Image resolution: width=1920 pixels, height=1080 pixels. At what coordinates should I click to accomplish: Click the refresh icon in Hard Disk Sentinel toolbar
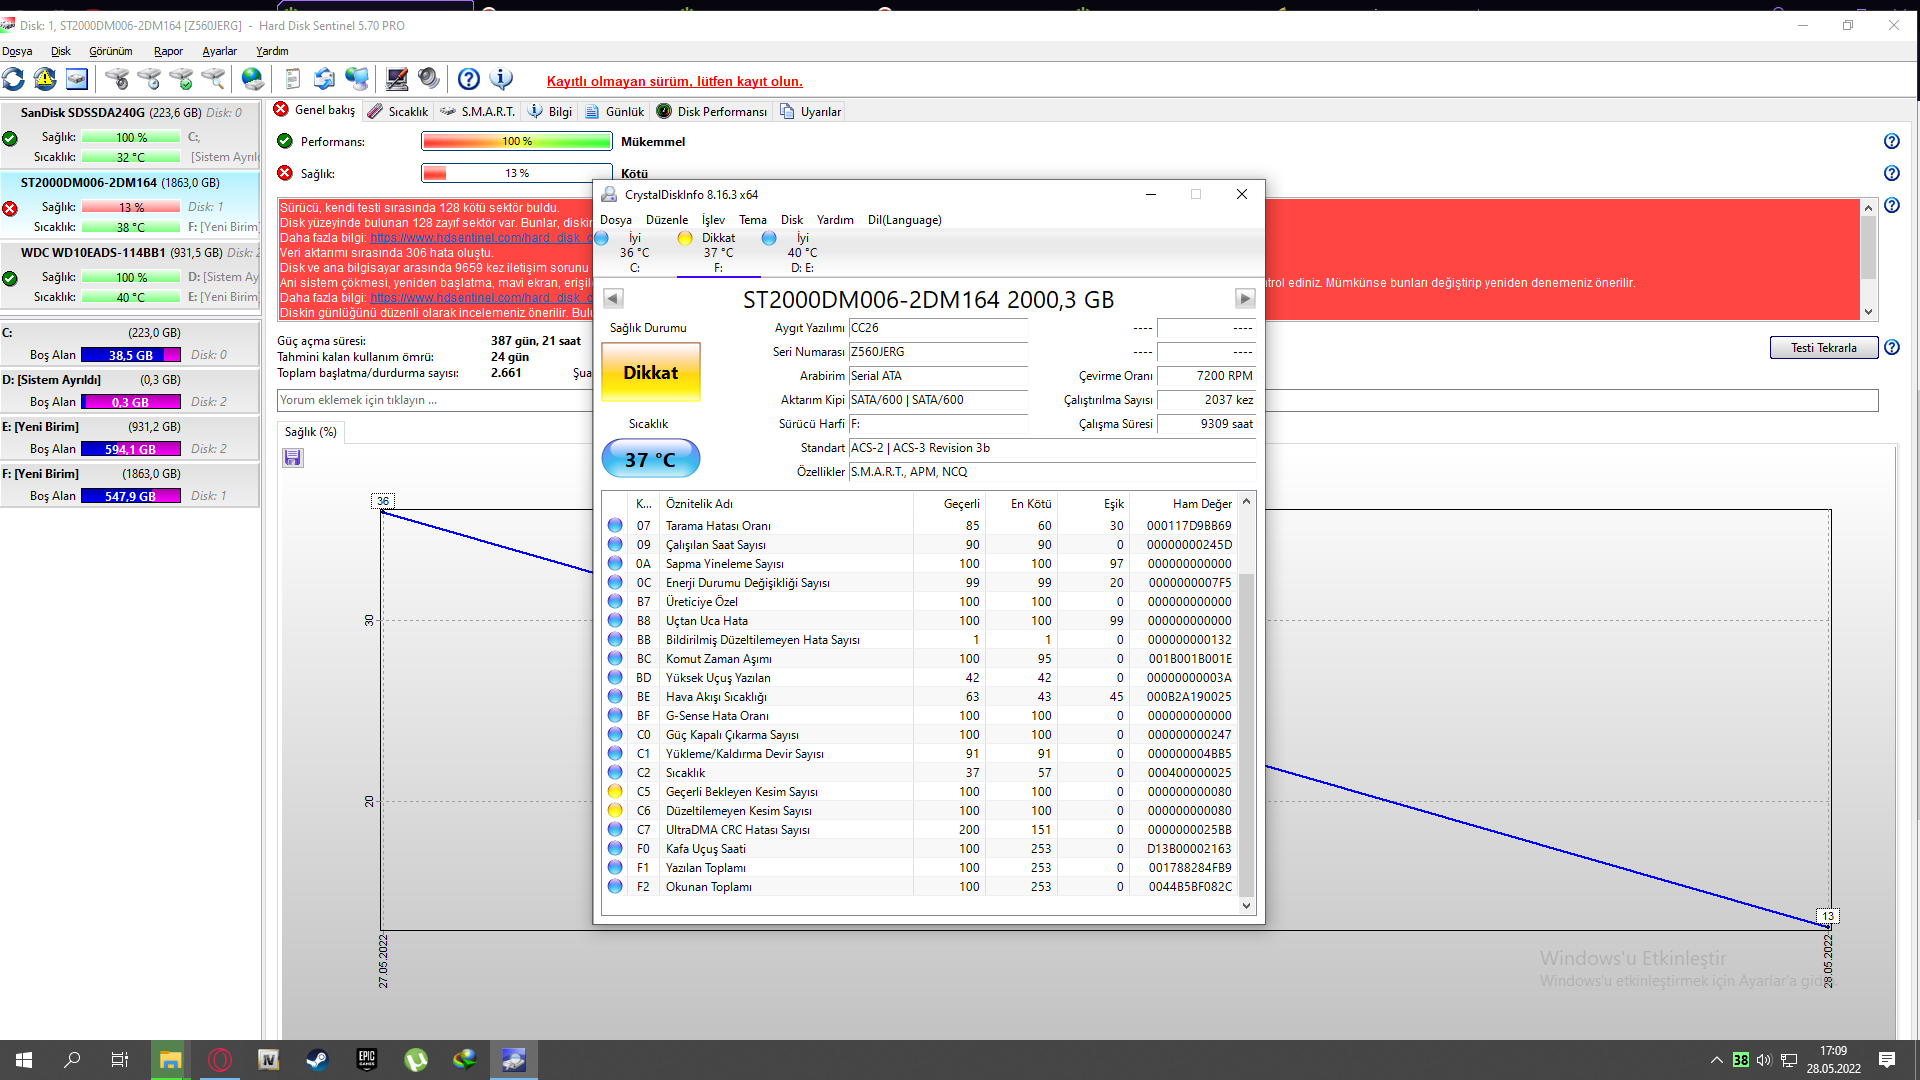[x=14, y=79]
